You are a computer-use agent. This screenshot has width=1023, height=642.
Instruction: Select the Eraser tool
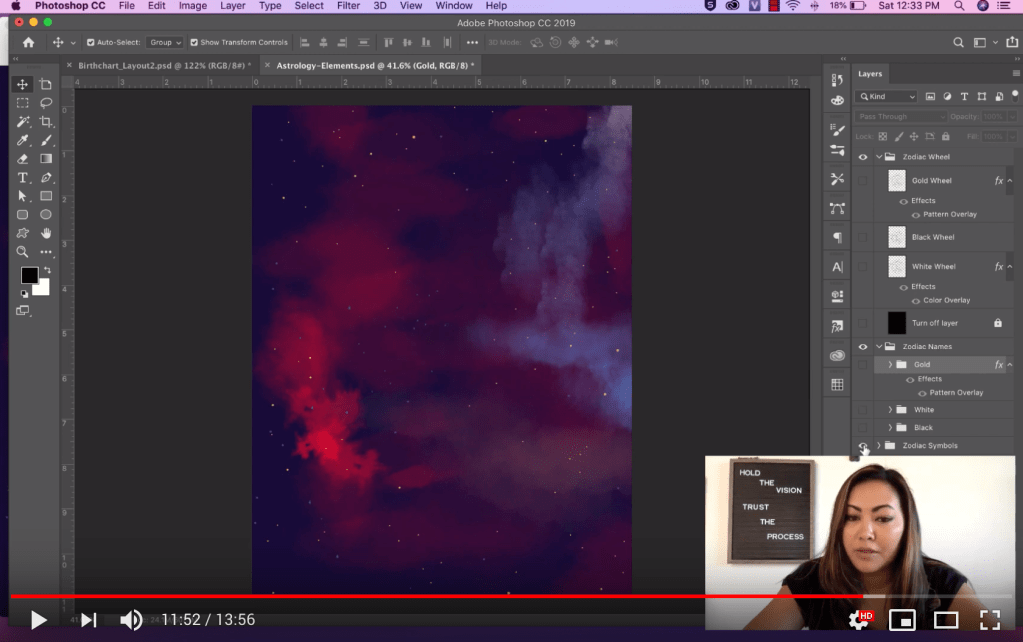coord(22,159)
